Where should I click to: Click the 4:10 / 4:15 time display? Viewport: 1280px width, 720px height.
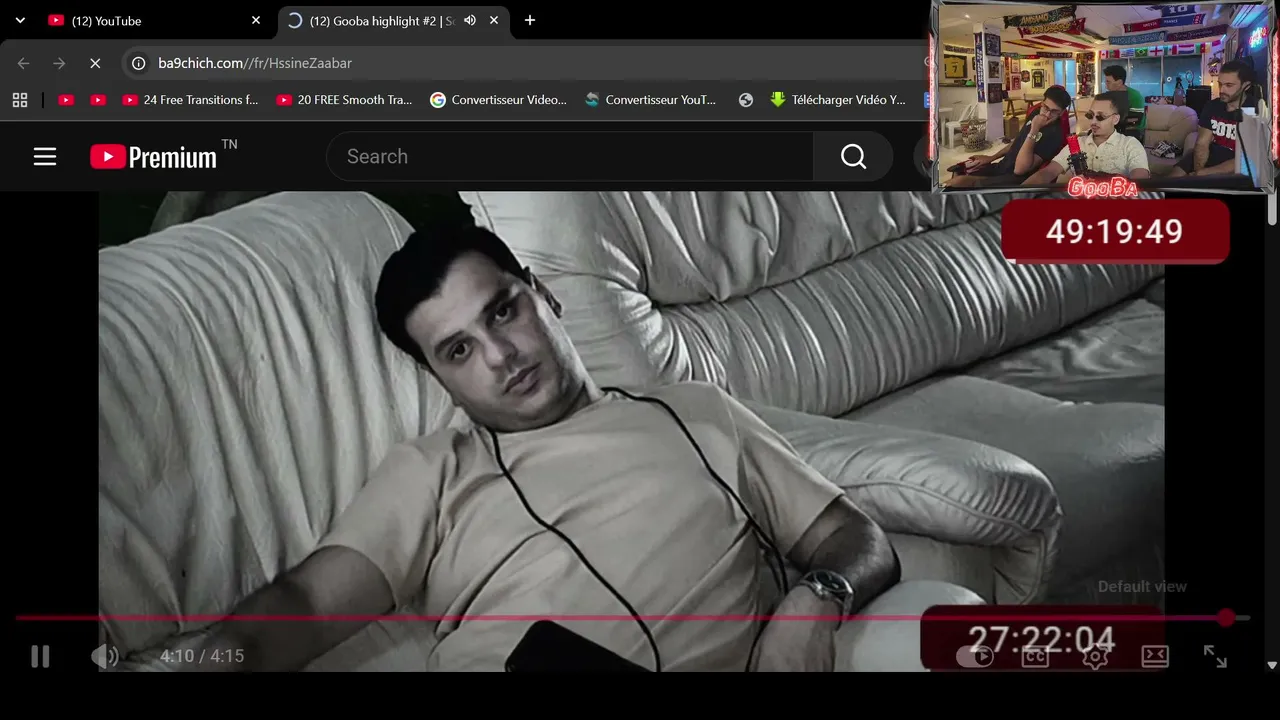point(202,656)
